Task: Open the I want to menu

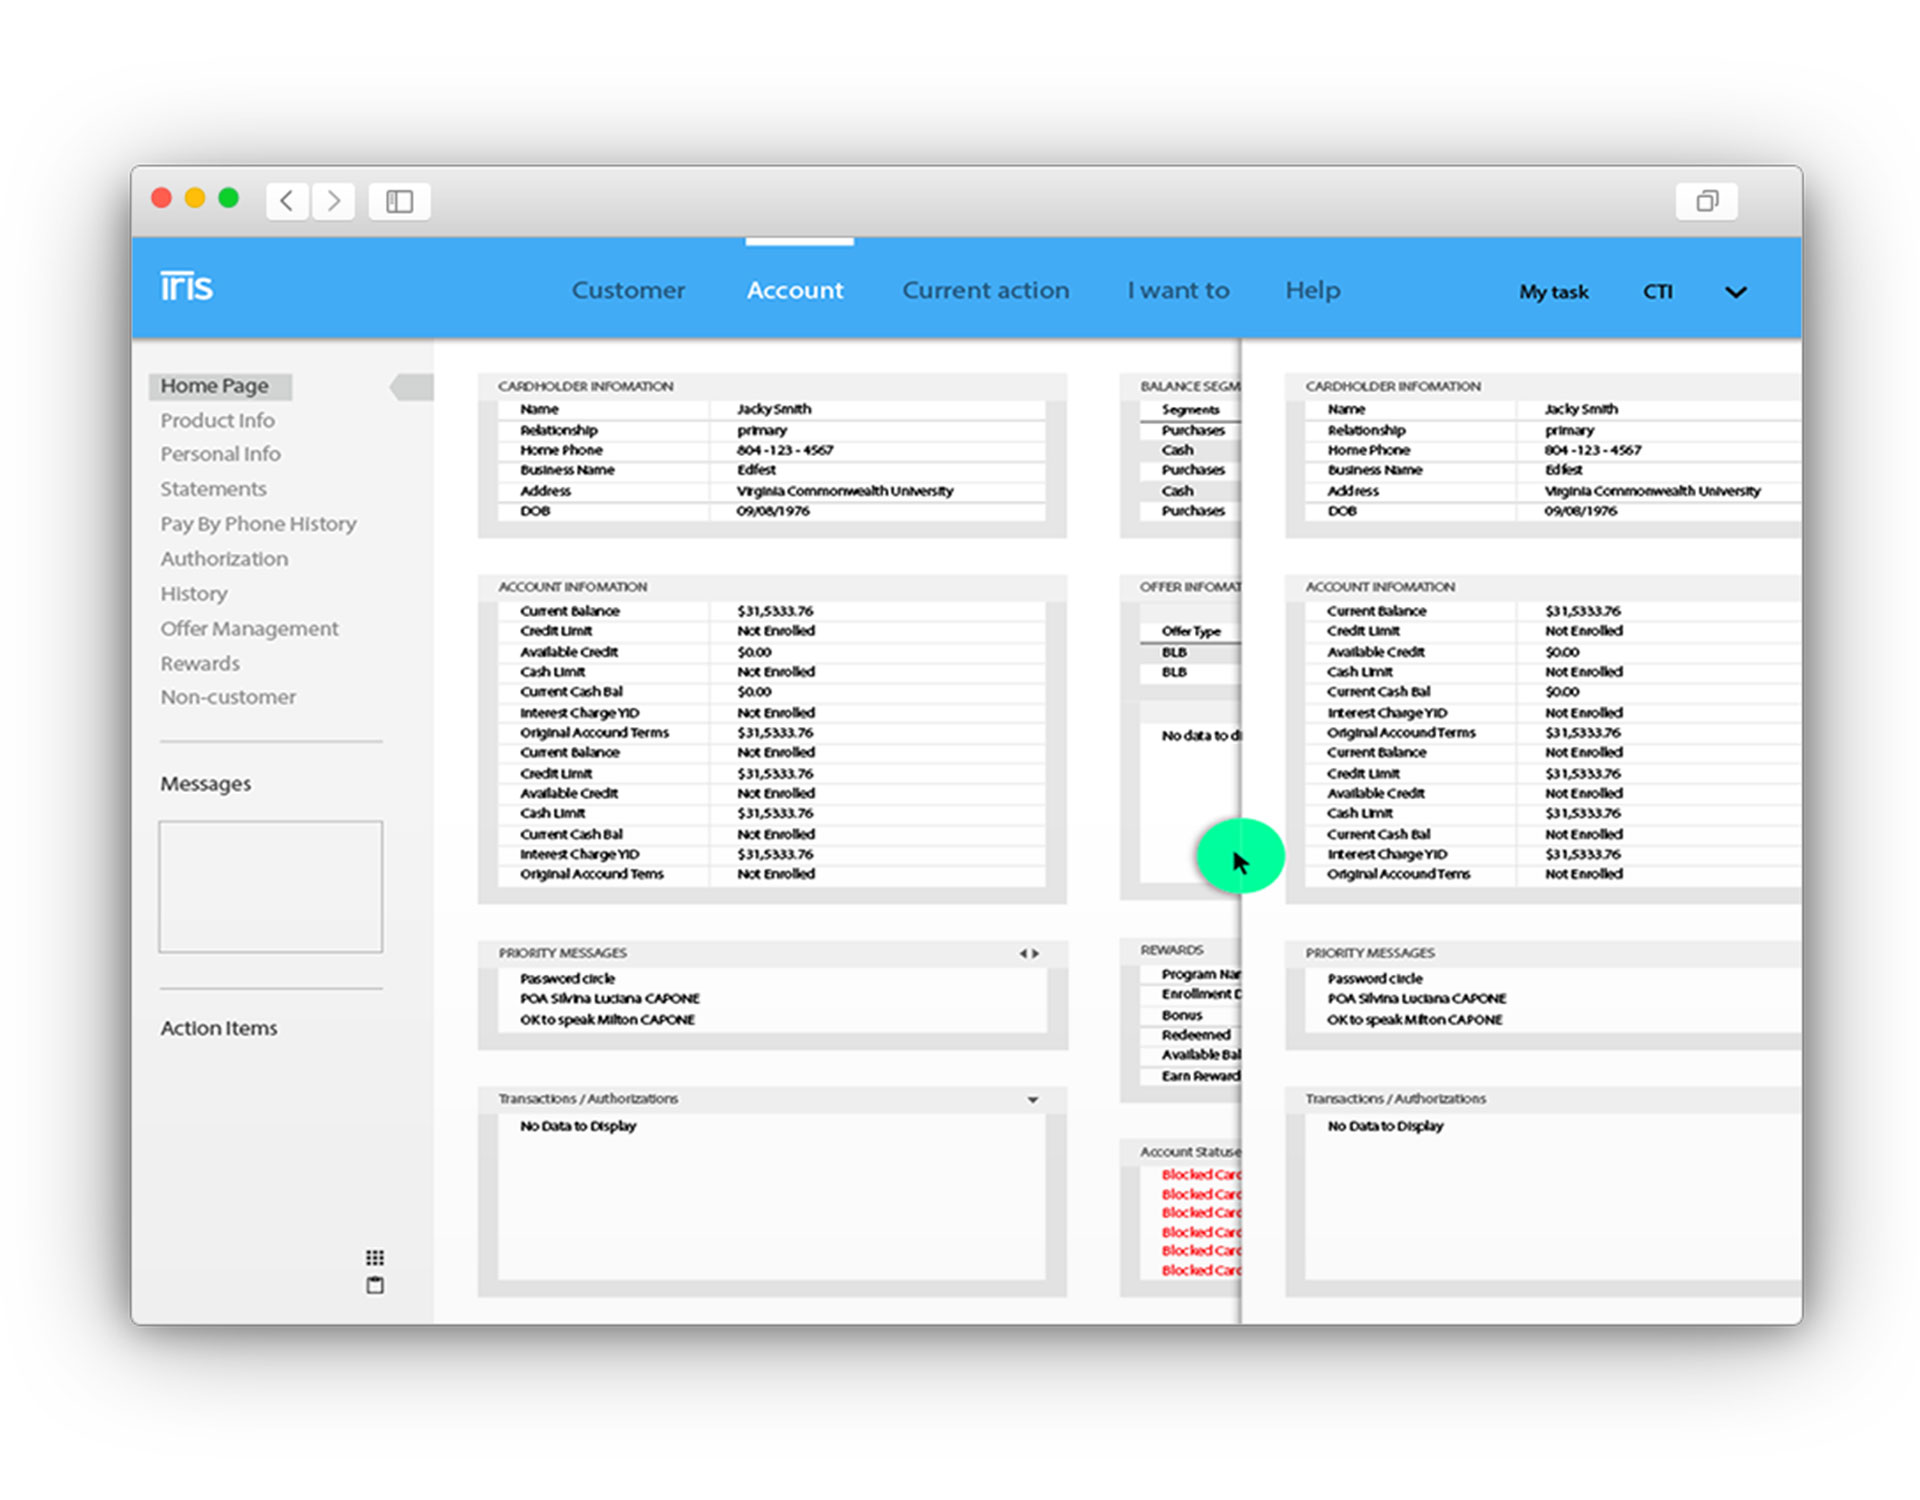Action: (x=1178, y=290)
